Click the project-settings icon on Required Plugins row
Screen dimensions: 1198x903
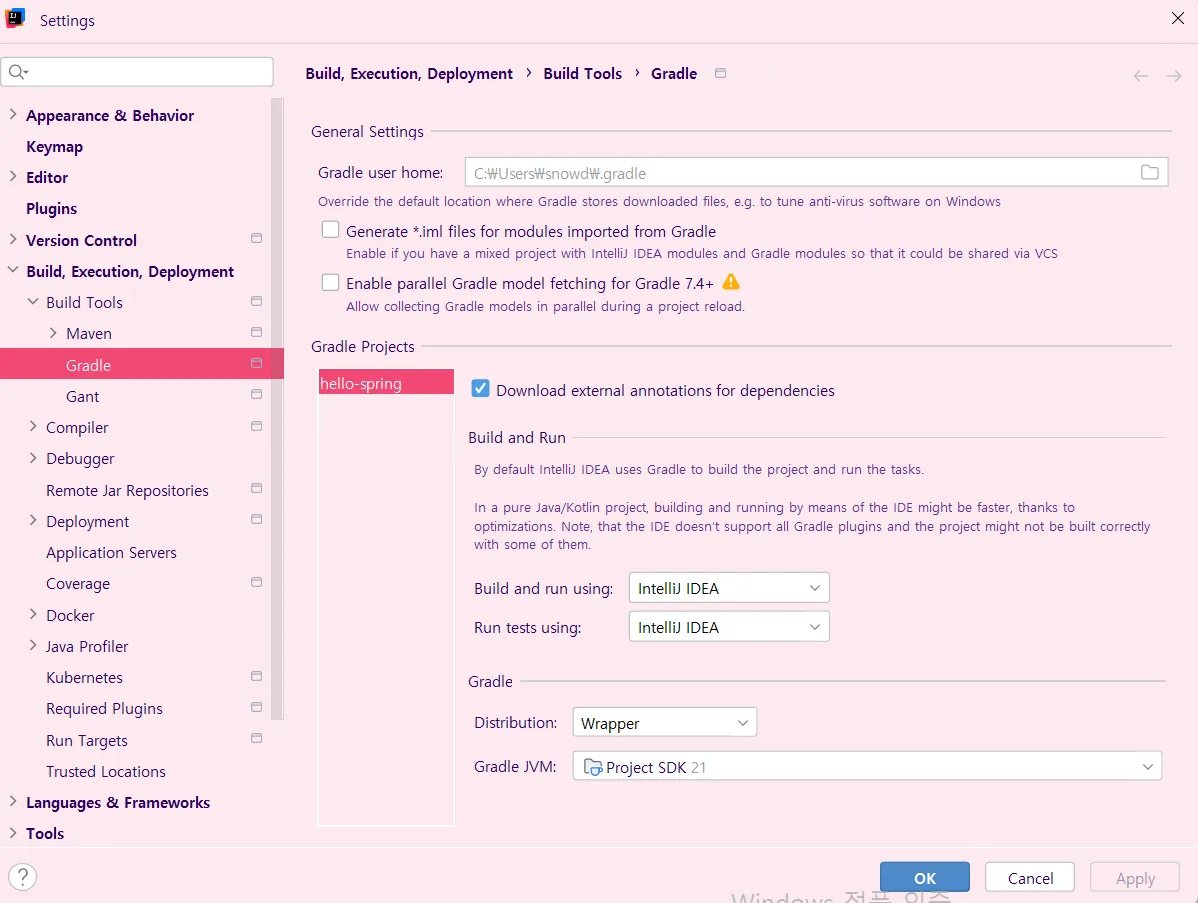point(257,707)
